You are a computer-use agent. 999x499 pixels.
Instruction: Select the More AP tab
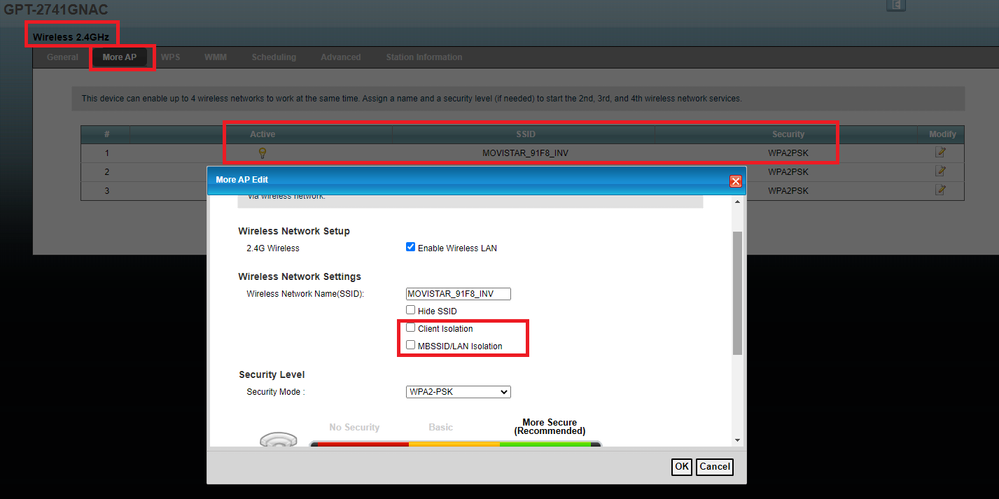tap(120, 57)
